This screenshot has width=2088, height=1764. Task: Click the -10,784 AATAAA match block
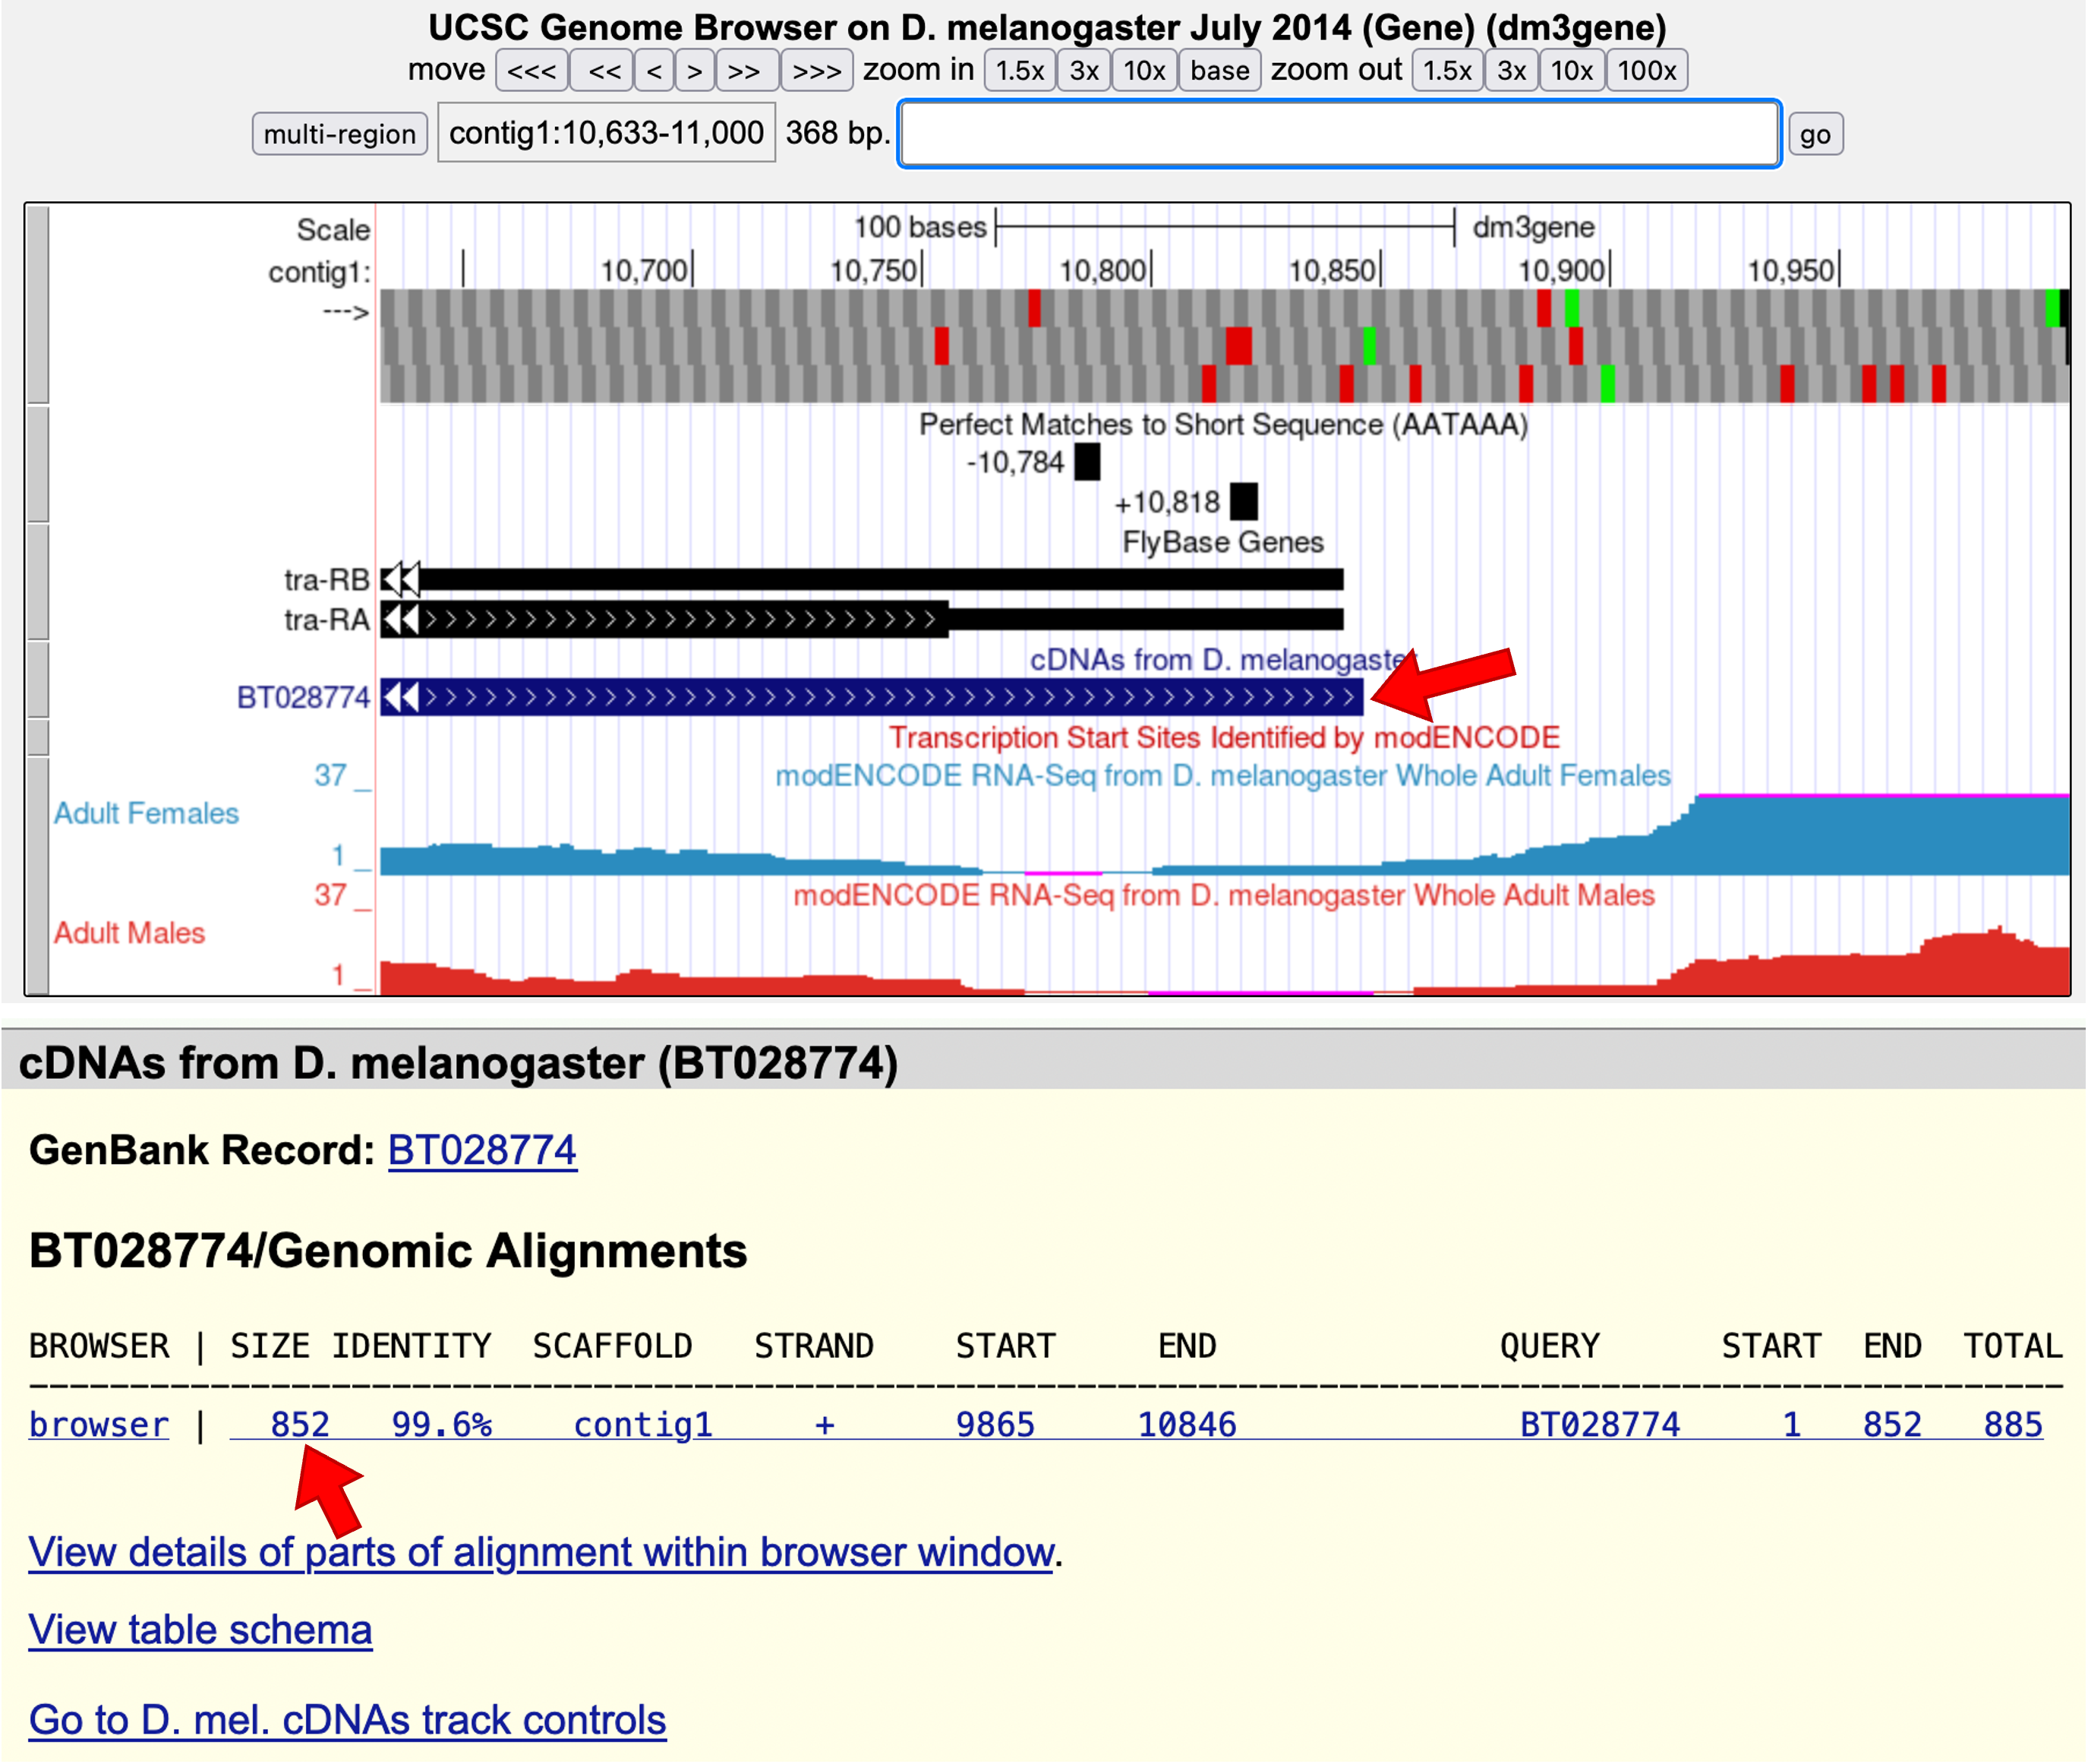pos(1087,463)
